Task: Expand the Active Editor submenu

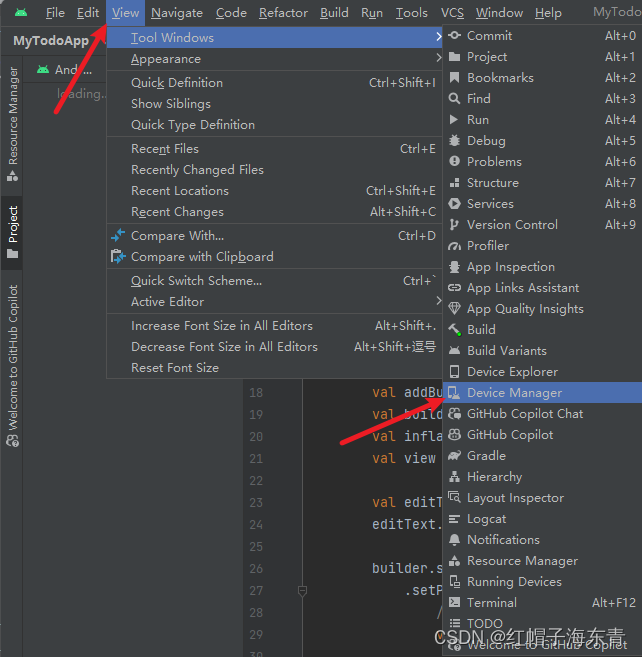Action: (274, 302)
